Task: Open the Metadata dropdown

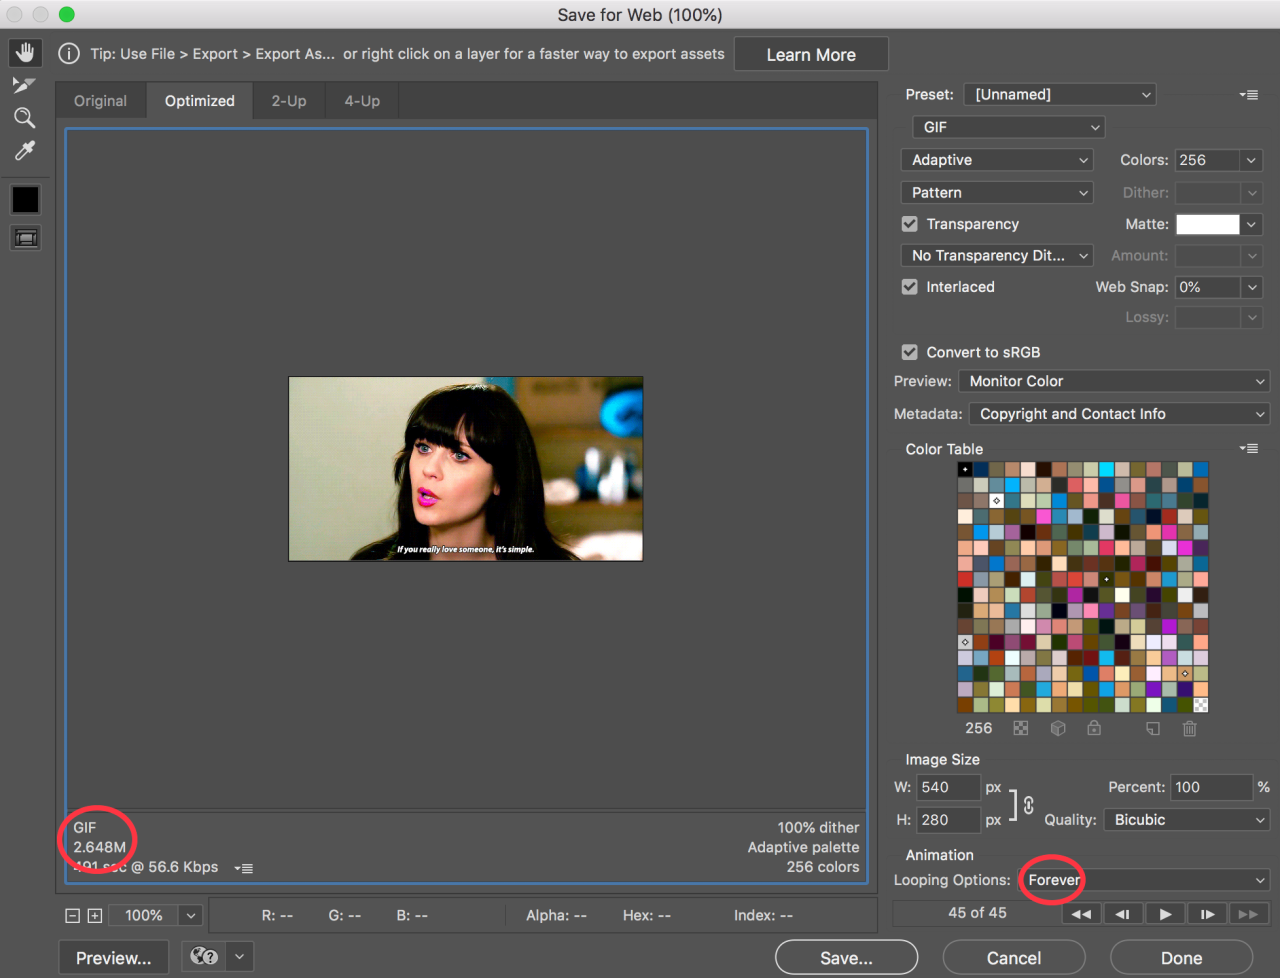Action: click(1119, 414)
